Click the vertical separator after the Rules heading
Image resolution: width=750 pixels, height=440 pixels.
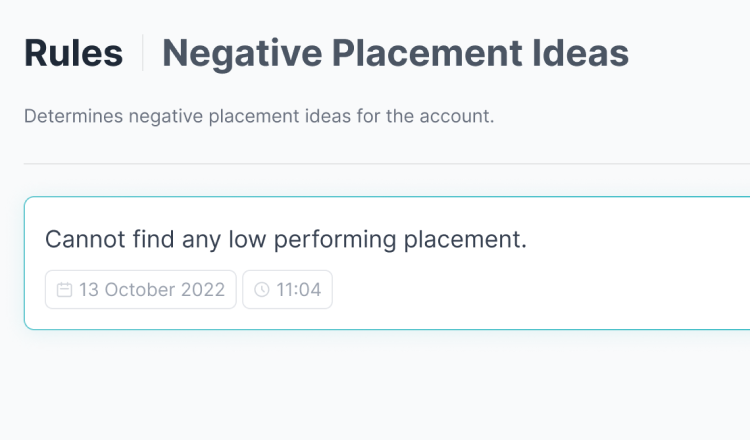click(x=143, y=53)
